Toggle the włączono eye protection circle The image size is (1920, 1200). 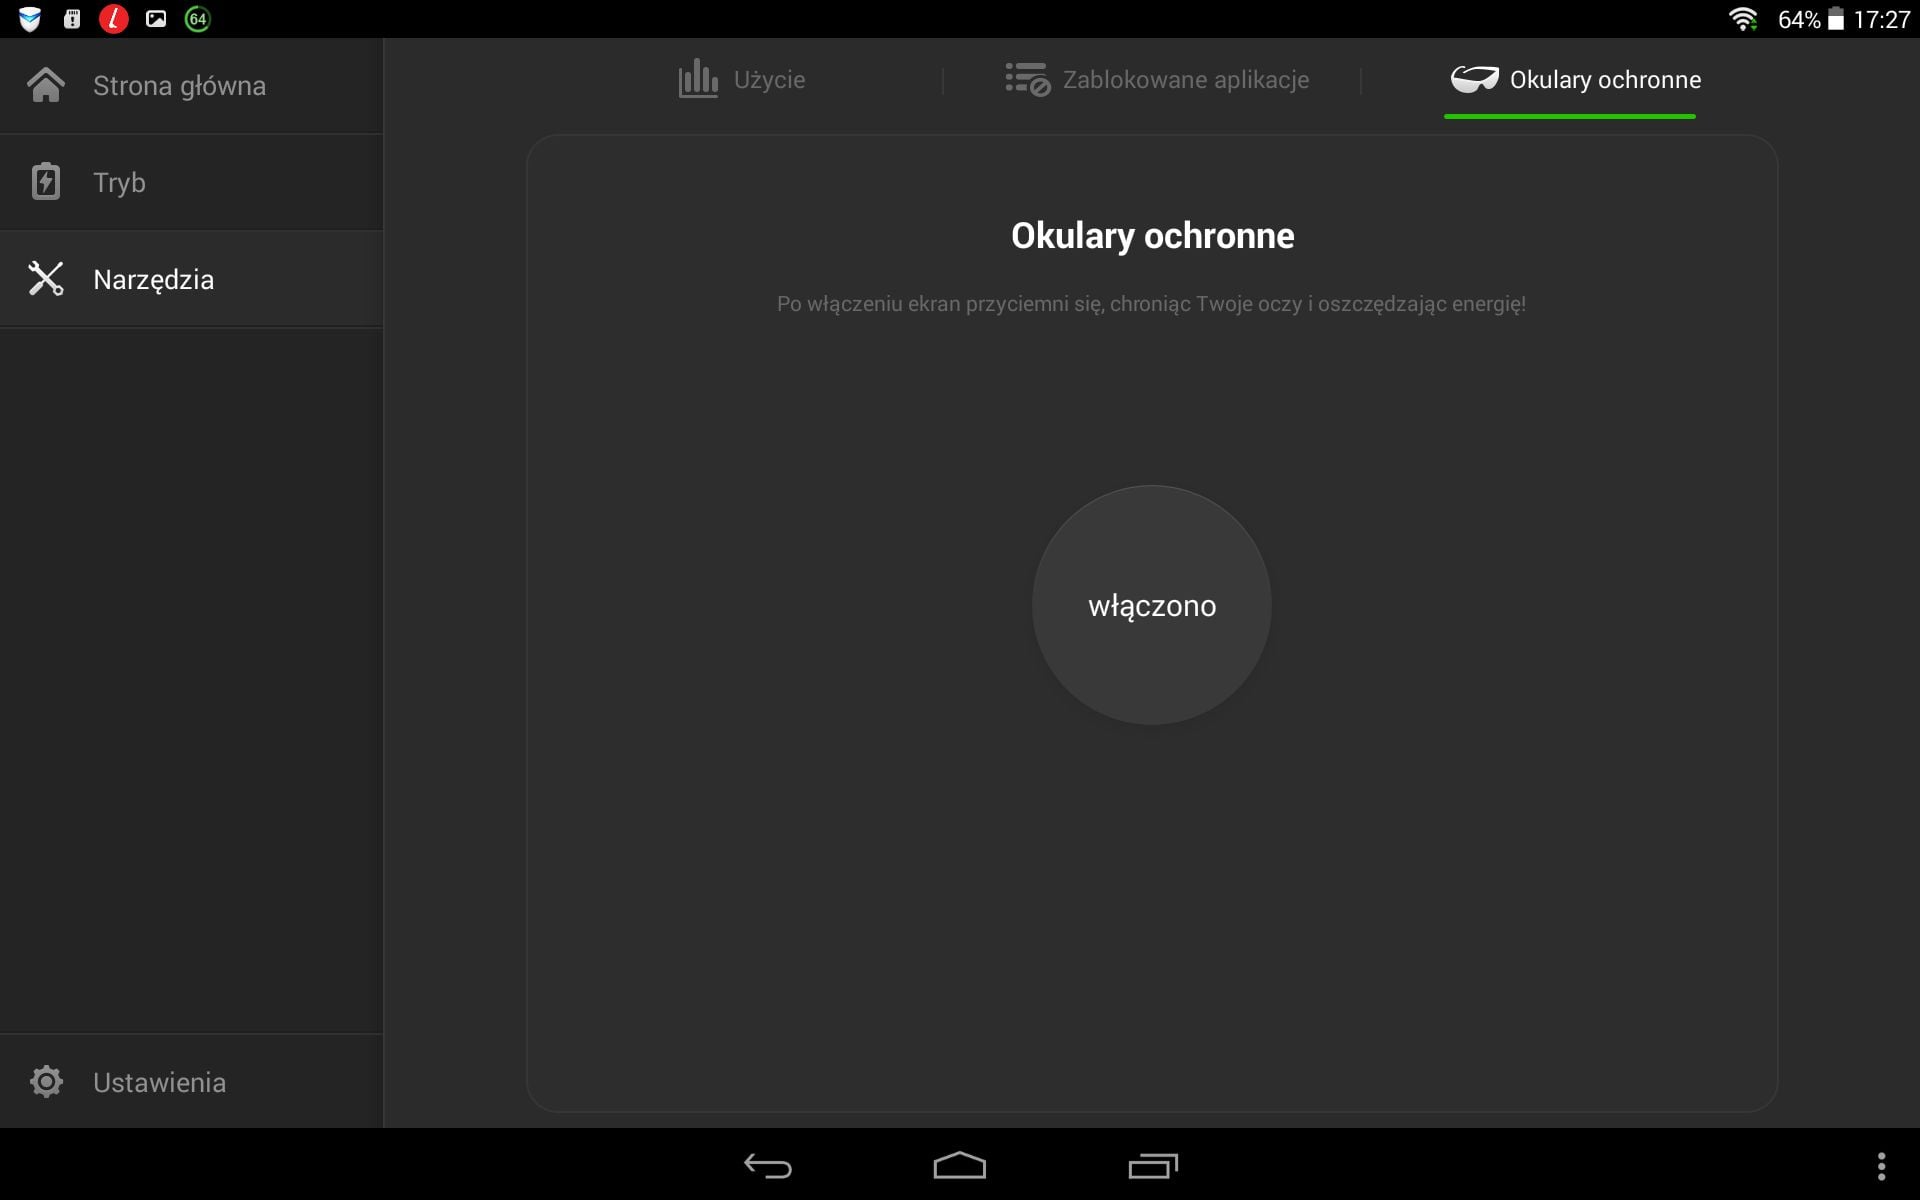point(1151,605)
